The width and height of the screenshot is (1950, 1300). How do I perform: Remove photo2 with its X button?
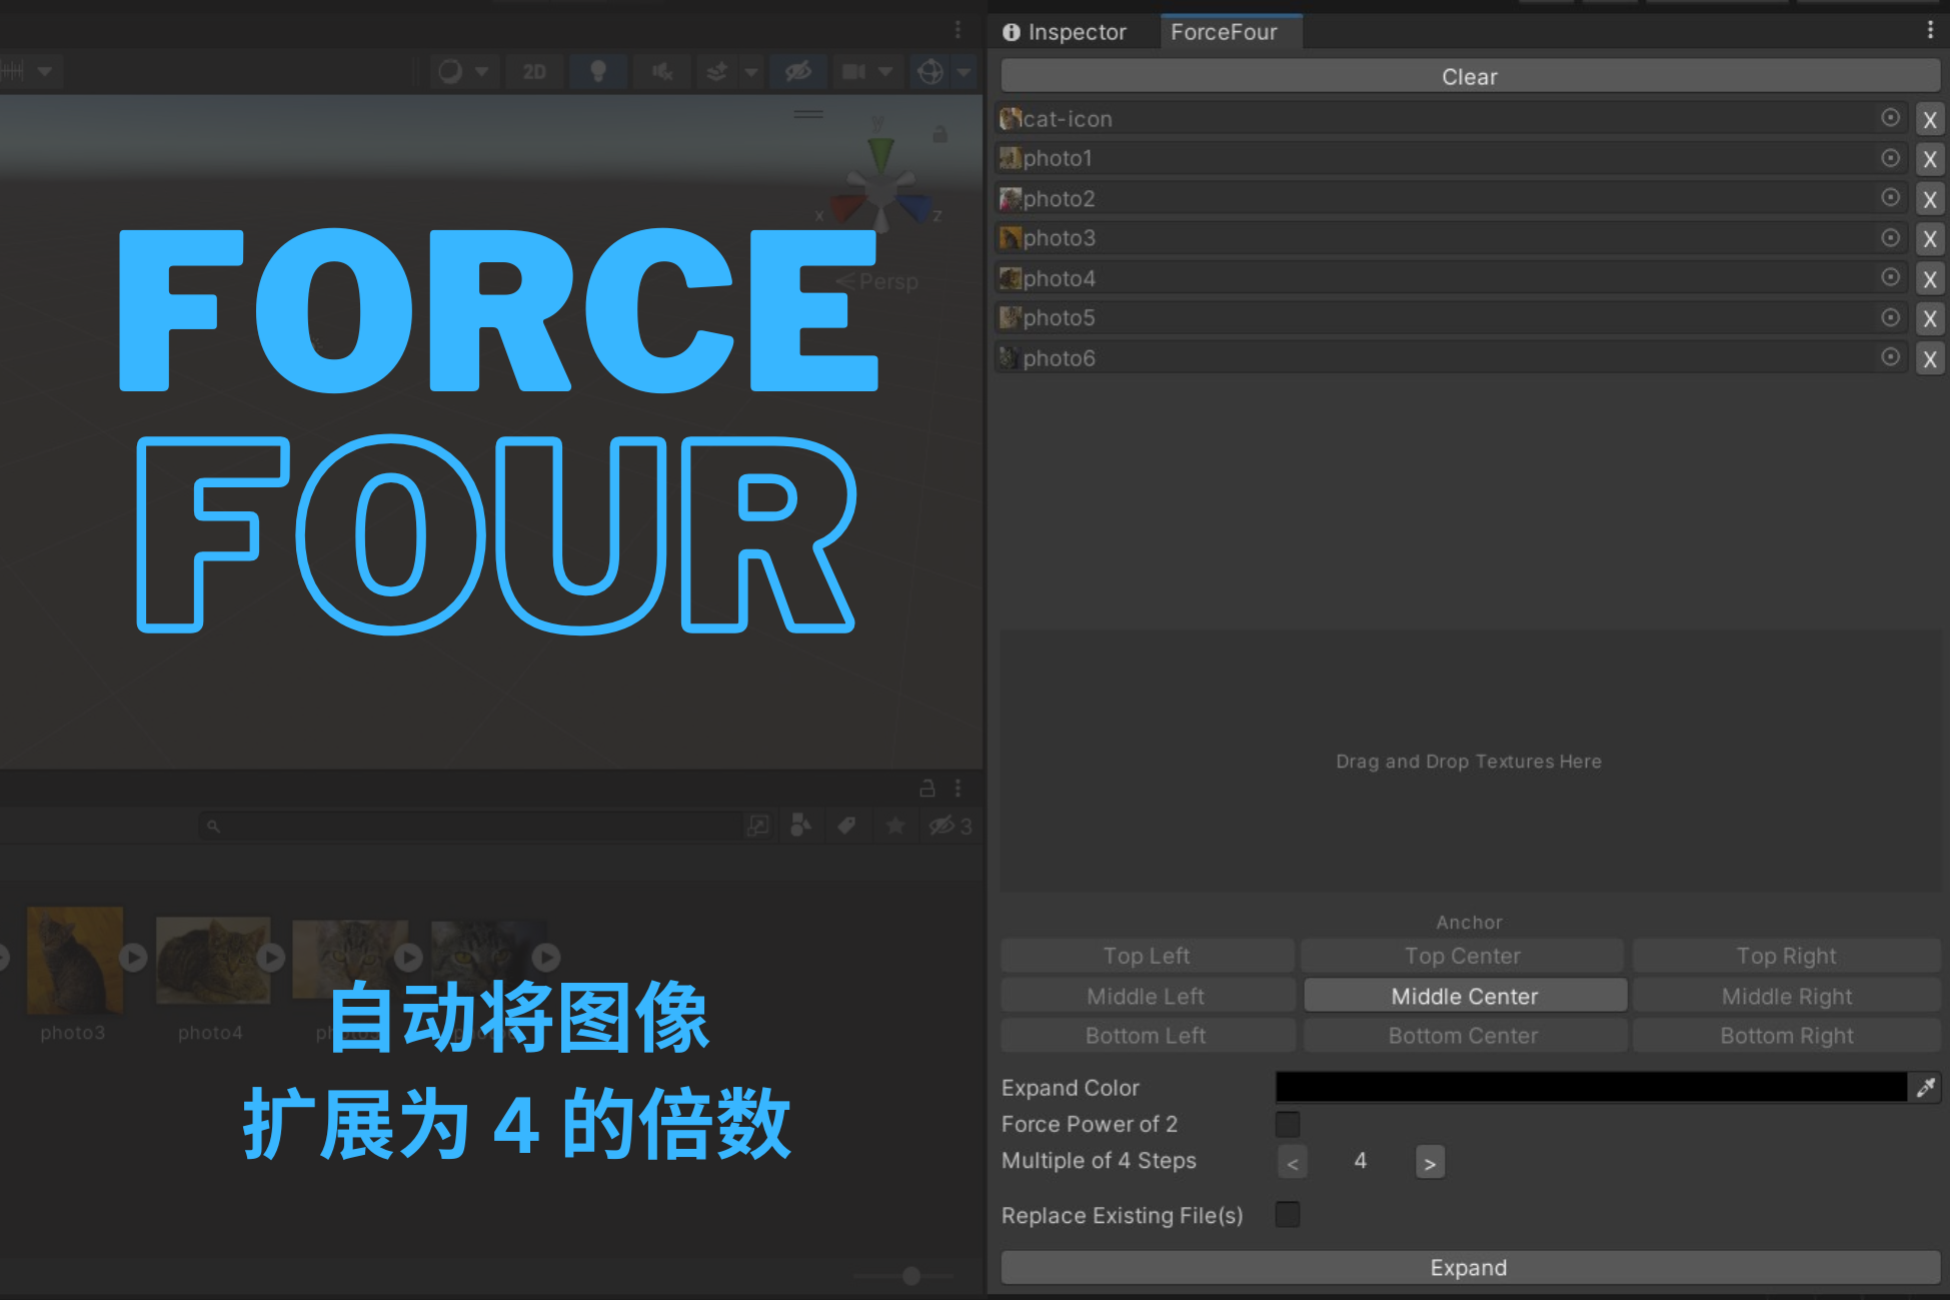coord(1930,200)
